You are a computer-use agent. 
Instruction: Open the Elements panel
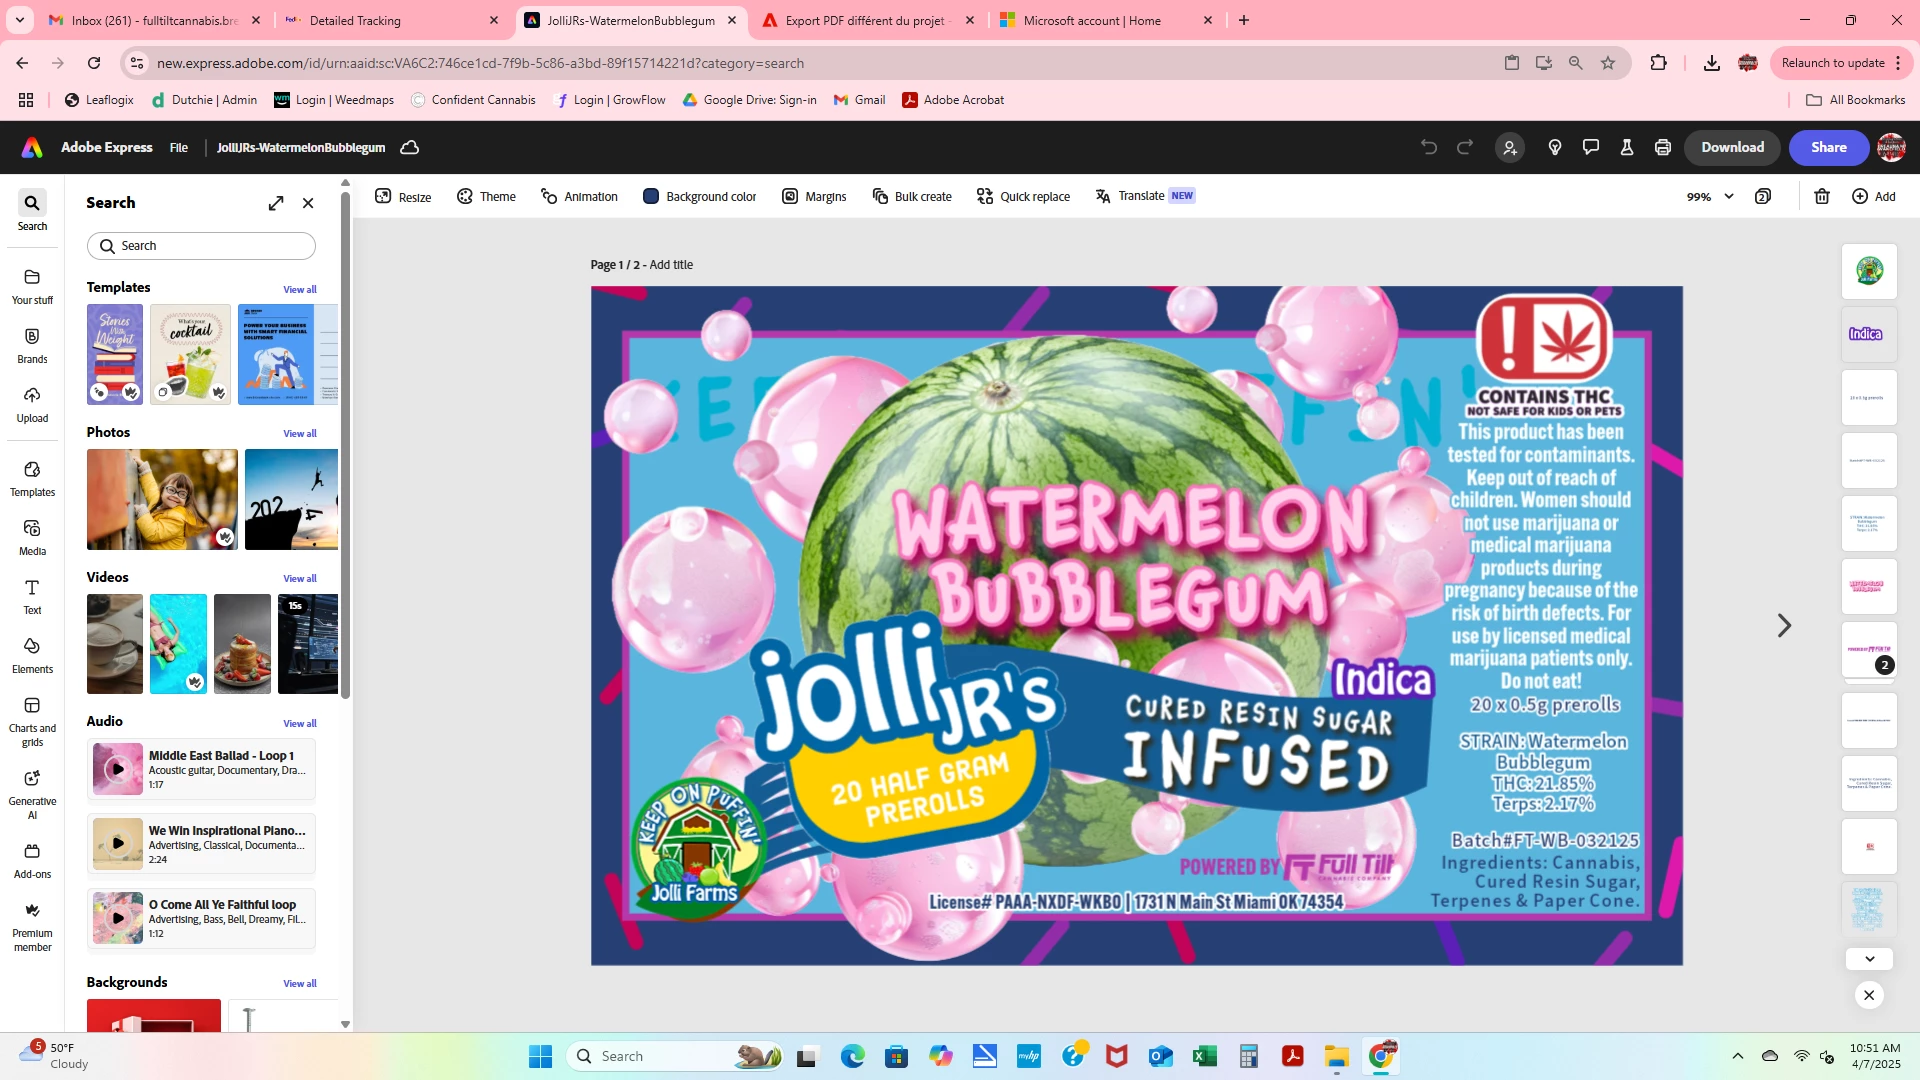32,655
